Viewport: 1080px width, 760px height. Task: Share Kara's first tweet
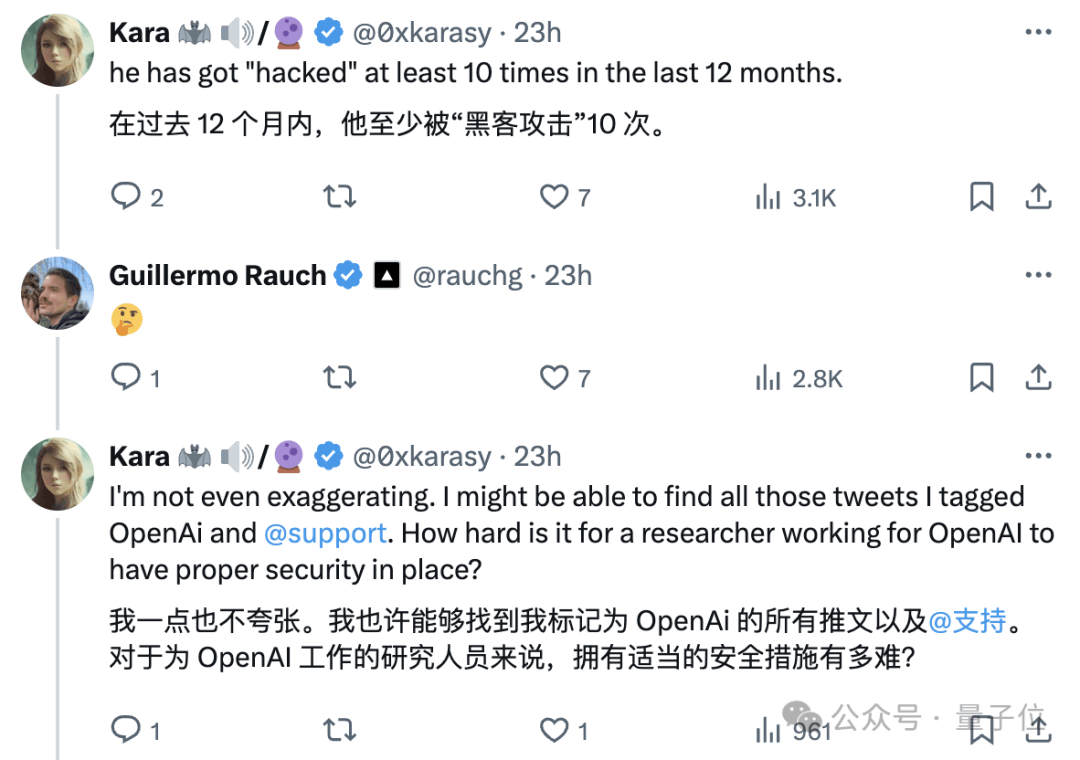pyautogui.click(x=1038, y=197)
